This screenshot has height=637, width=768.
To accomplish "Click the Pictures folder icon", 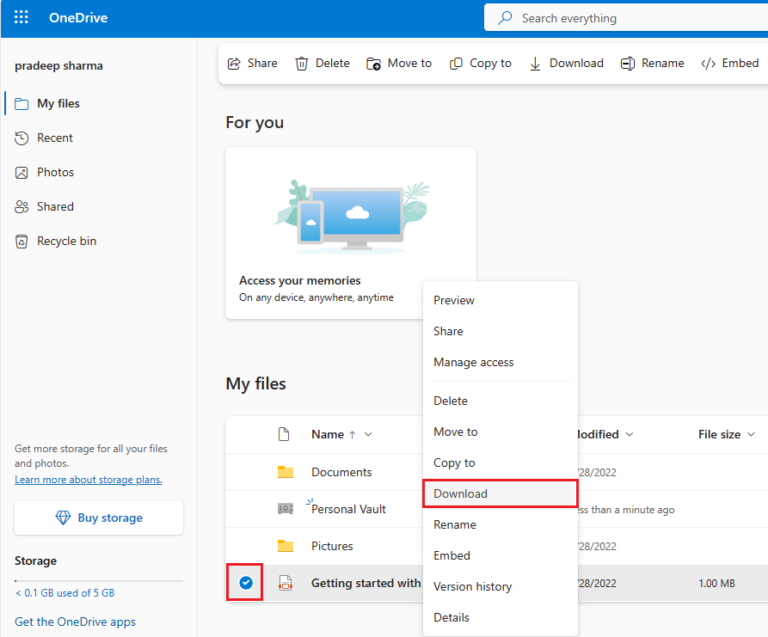I will [x=286, y=546].
